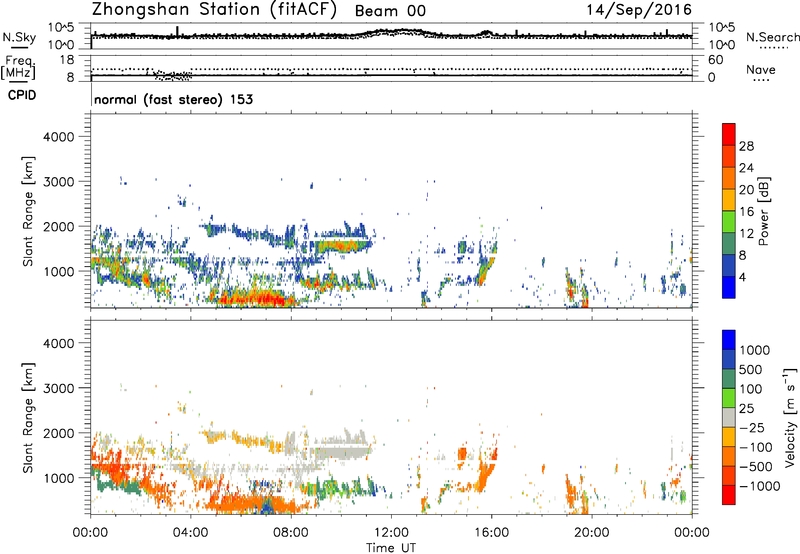Screen dimensions: 800x554
Task: Click the 3000 tick on the velocity panel axis
Action: pos(58,388)
